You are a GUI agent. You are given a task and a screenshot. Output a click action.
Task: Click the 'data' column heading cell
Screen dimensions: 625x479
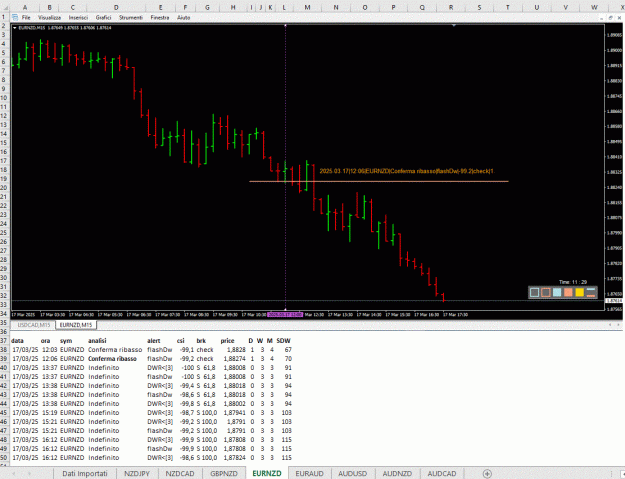coord(17,341)
